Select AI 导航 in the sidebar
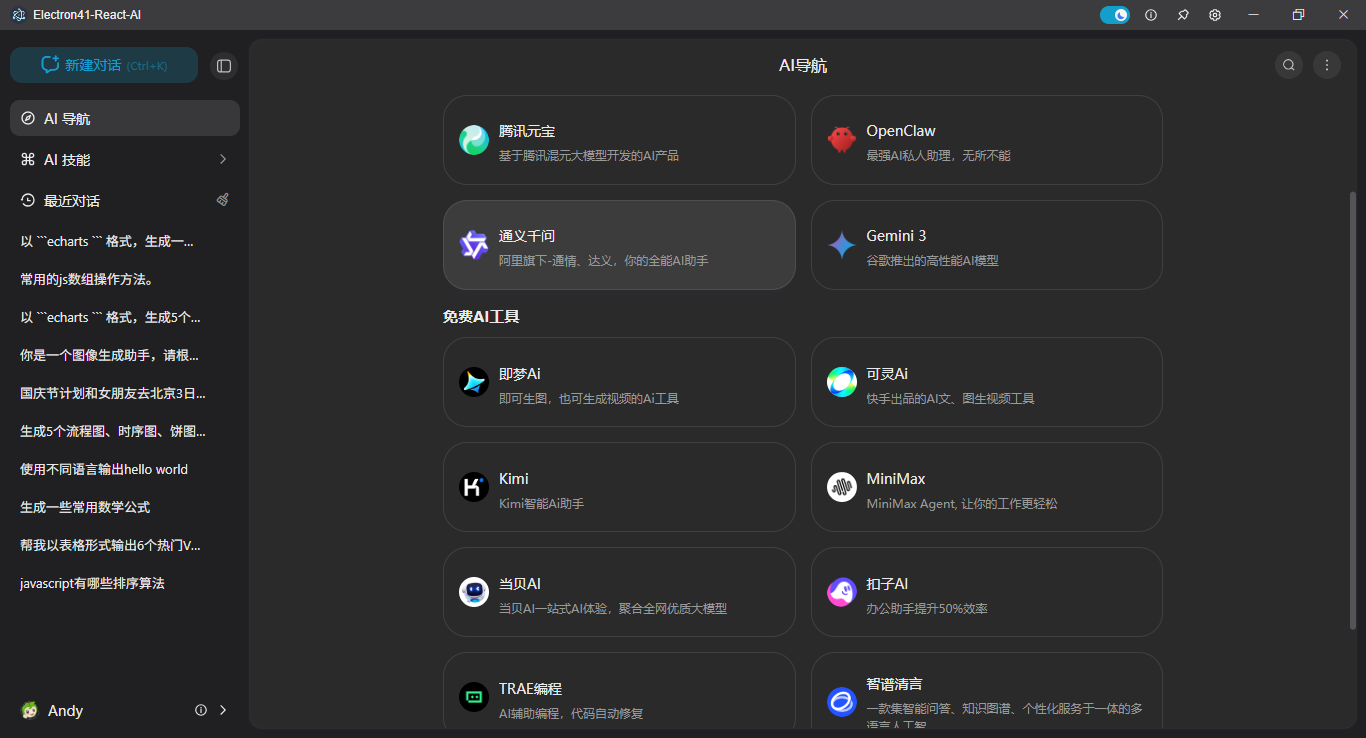1366x738 pixels. pos(125,118)
